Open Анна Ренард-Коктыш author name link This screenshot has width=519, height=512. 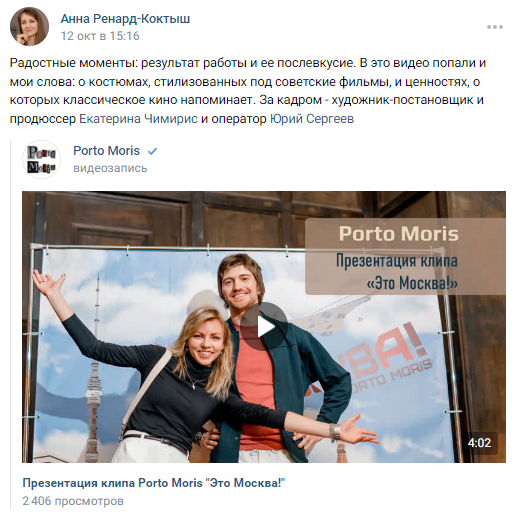tap(125, 19)
